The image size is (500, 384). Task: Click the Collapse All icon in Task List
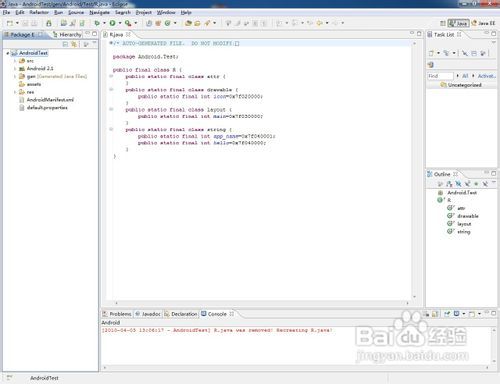click(474, 53)
